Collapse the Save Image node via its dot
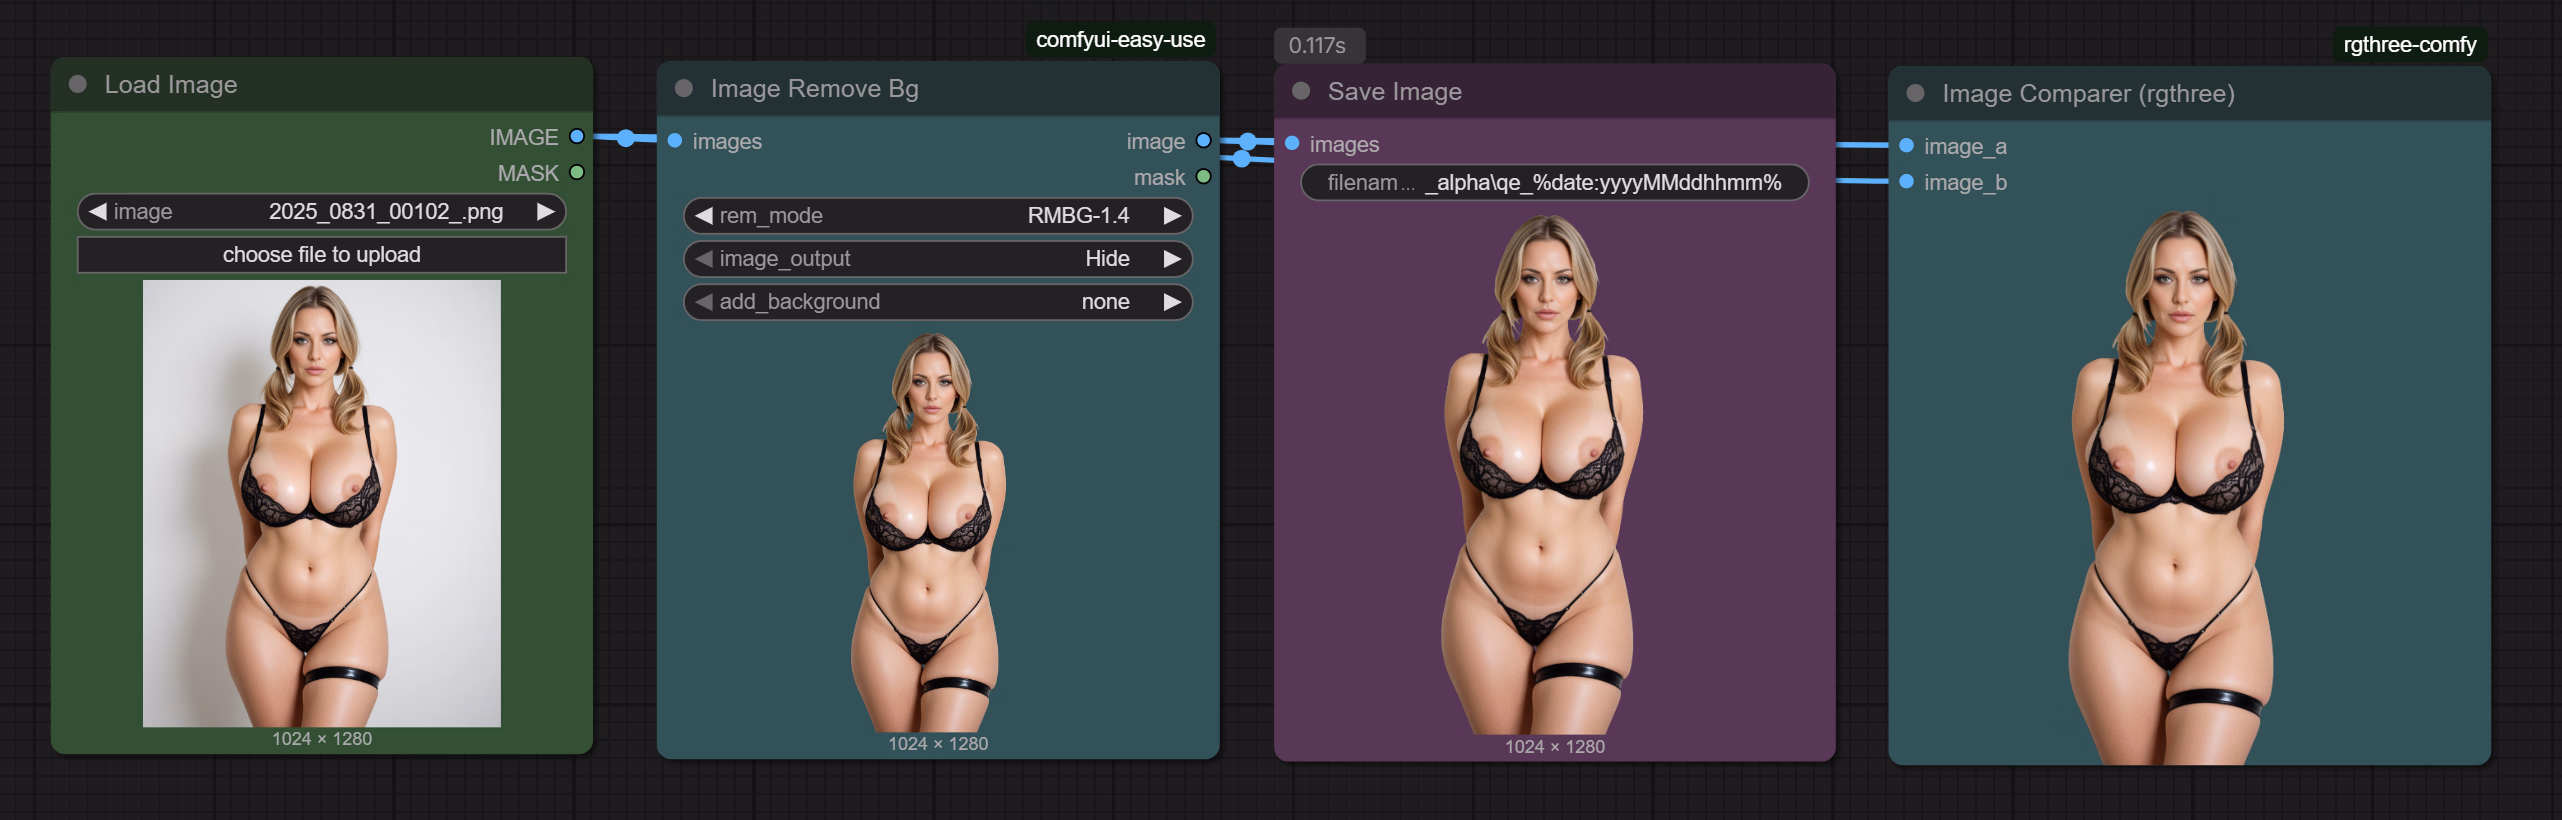This screenshot has height=820, width=2562. (x=1301, y=92)
